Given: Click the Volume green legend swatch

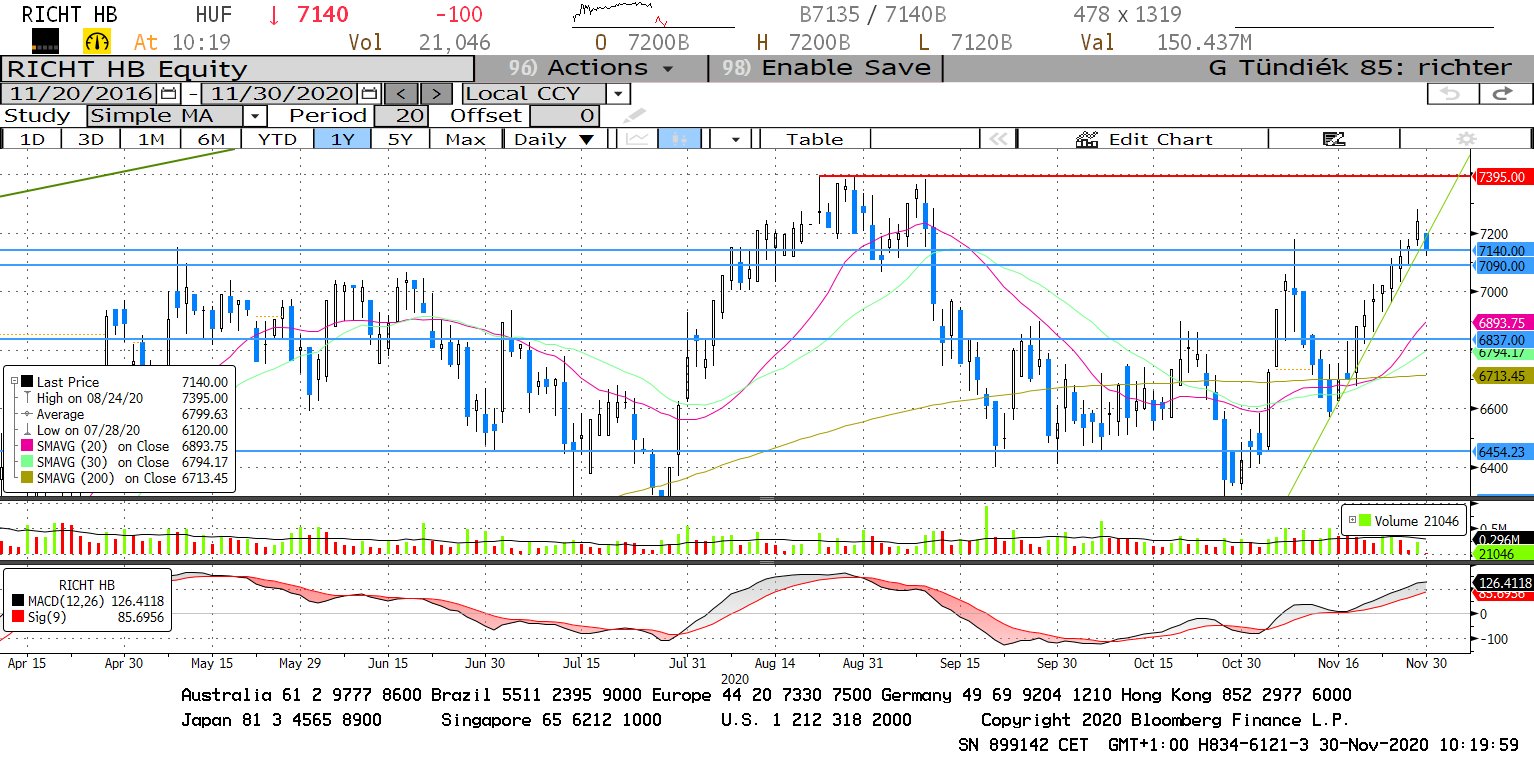Looking at the screenshot, I should click(1365, 519).
